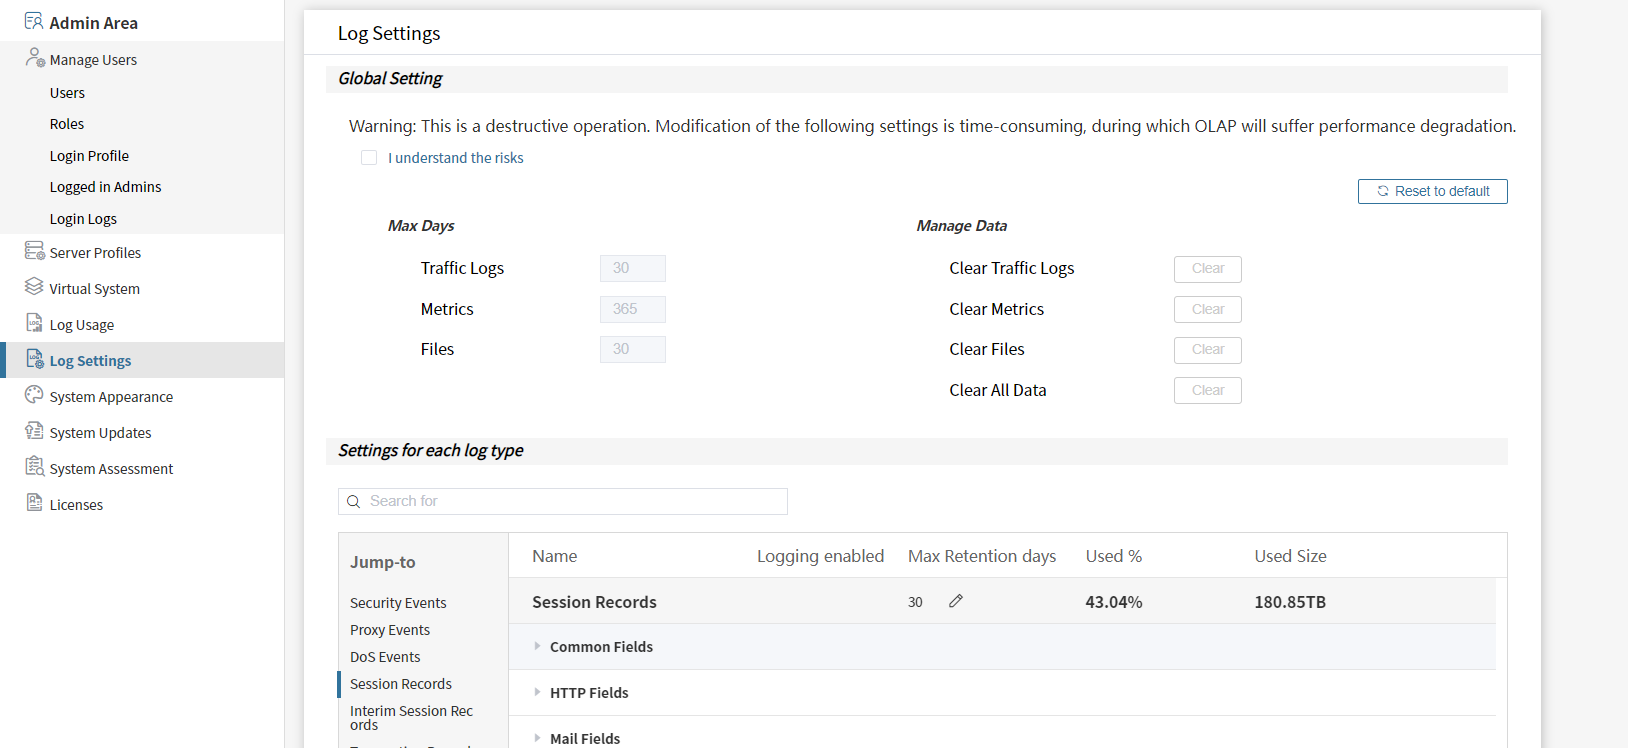
Task: Go to Login Logs in sidebar
Action: (x=83, y=219)
